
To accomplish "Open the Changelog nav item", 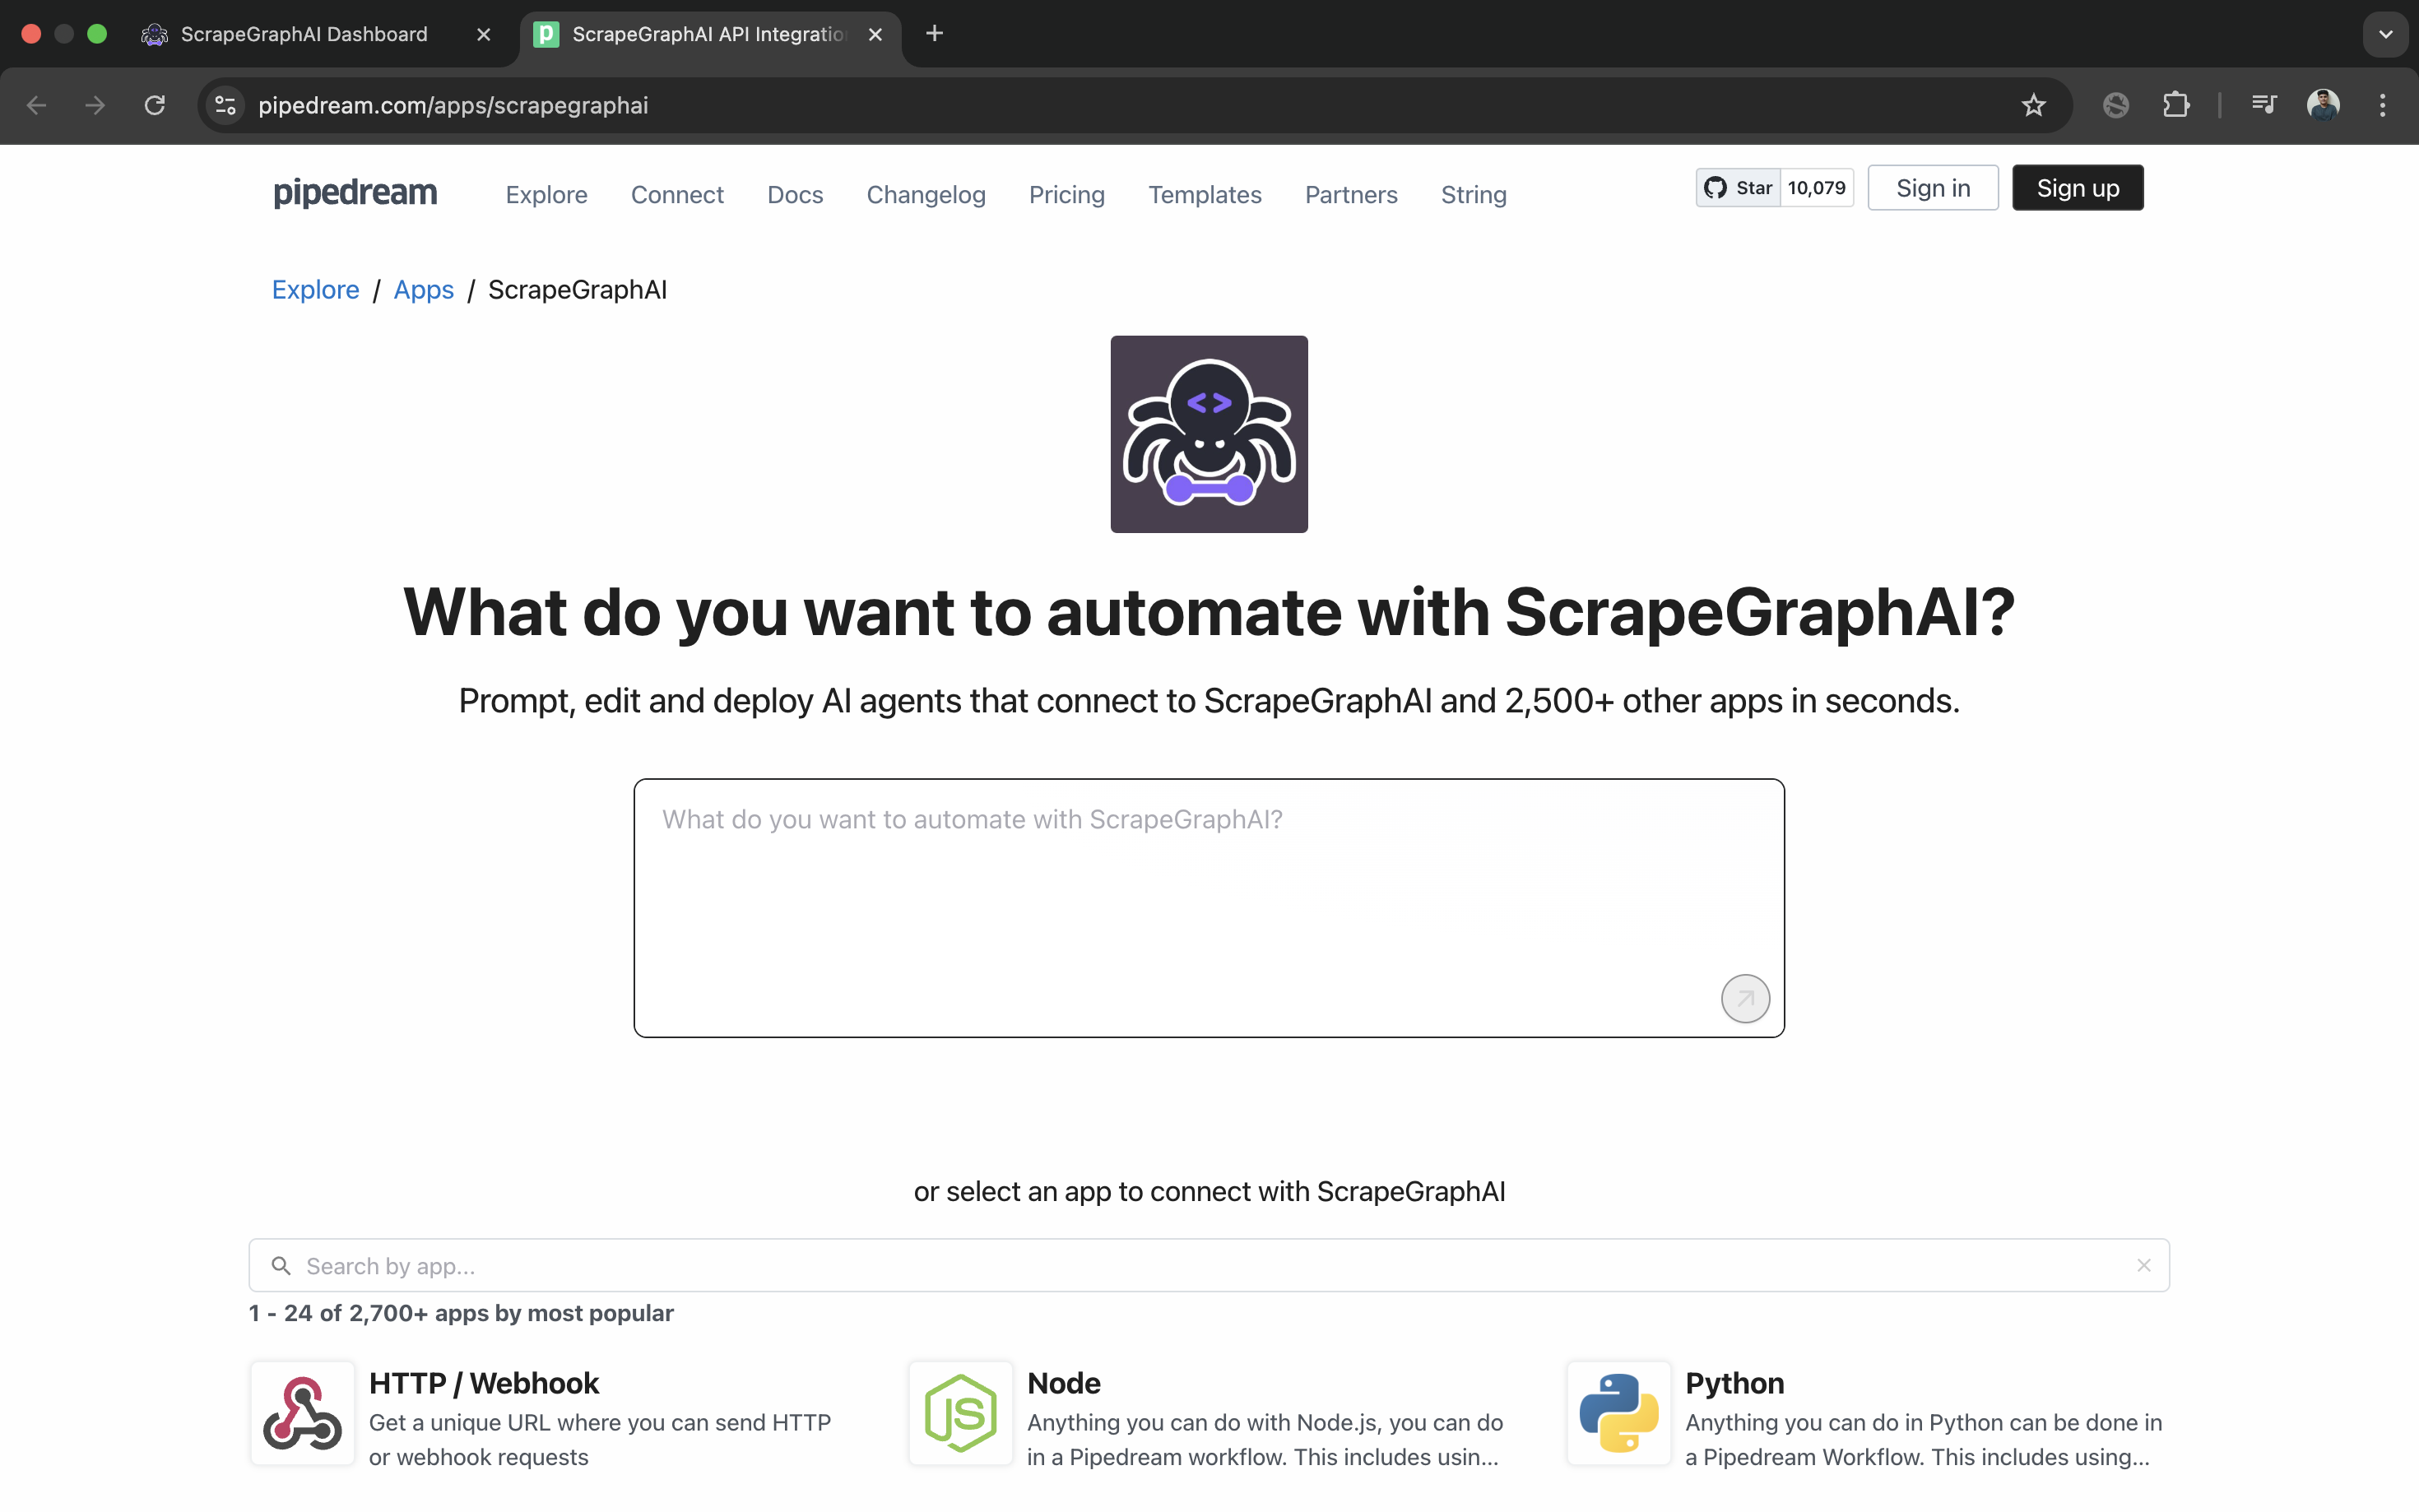I will [x=926, y=194].
